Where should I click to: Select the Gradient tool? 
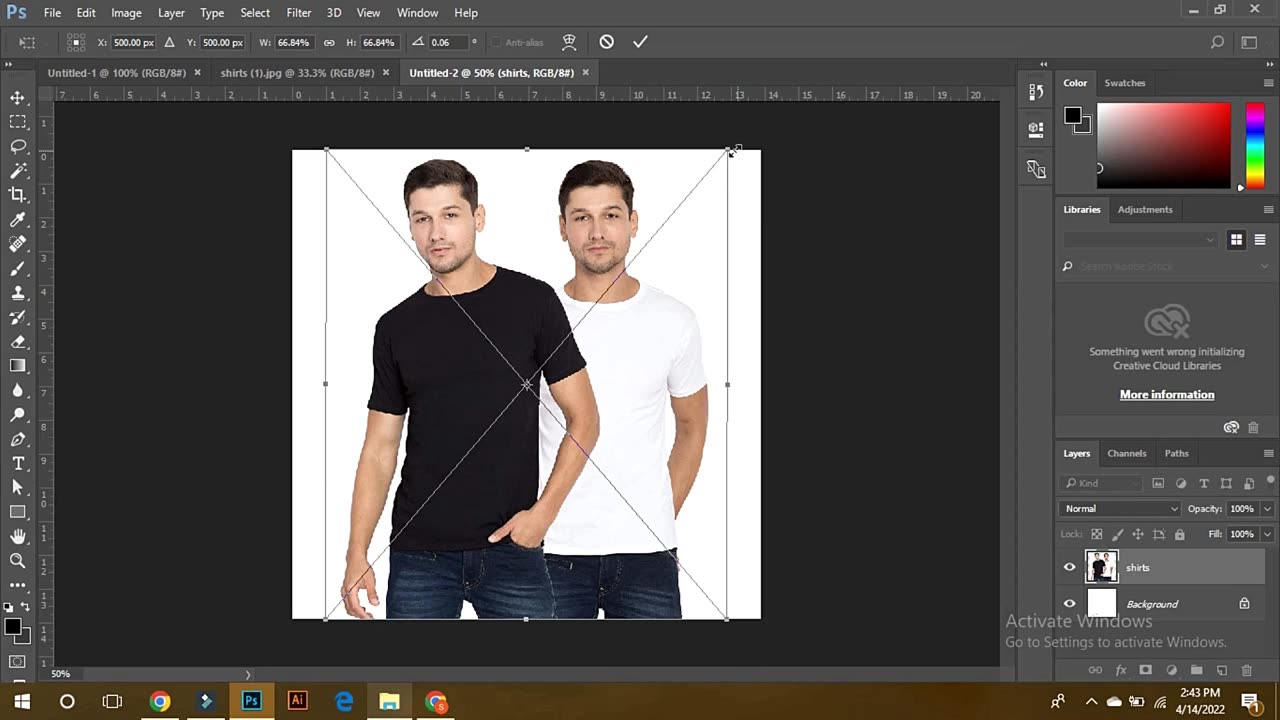pos(18,366)
